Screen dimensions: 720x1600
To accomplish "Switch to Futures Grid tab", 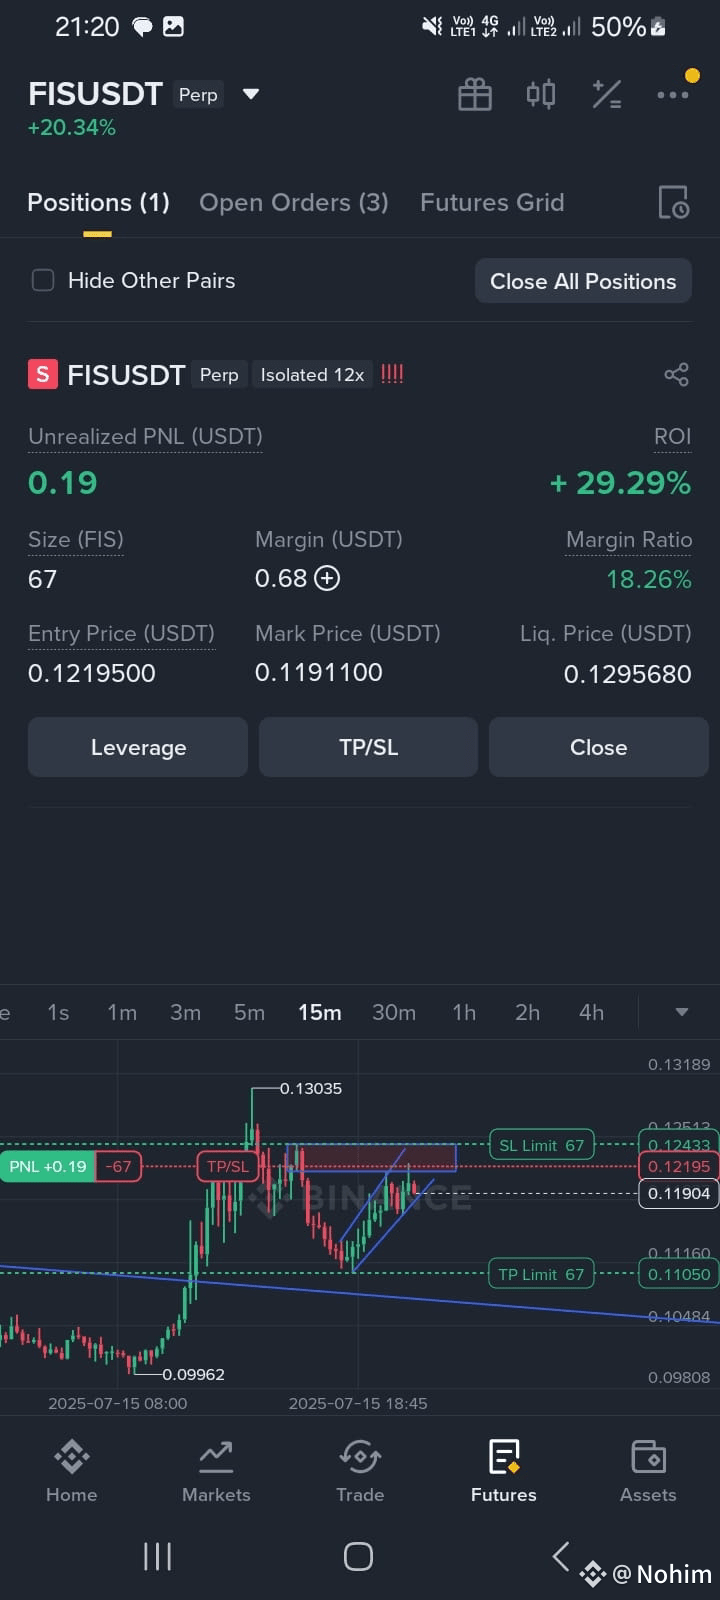I will point(492,202).
